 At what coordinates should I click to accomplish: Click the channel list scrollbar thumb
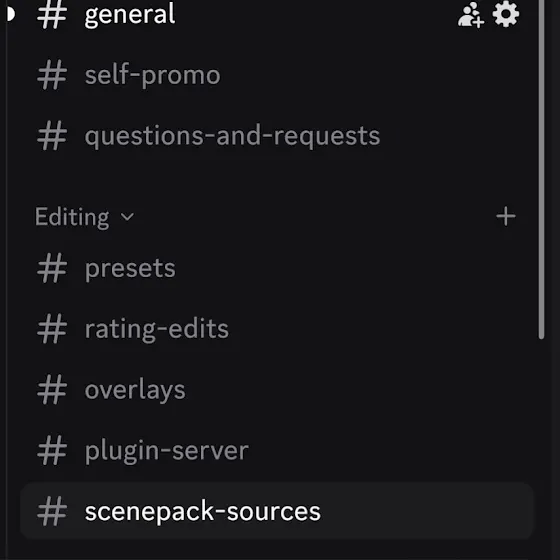click(x=541, y=168)
